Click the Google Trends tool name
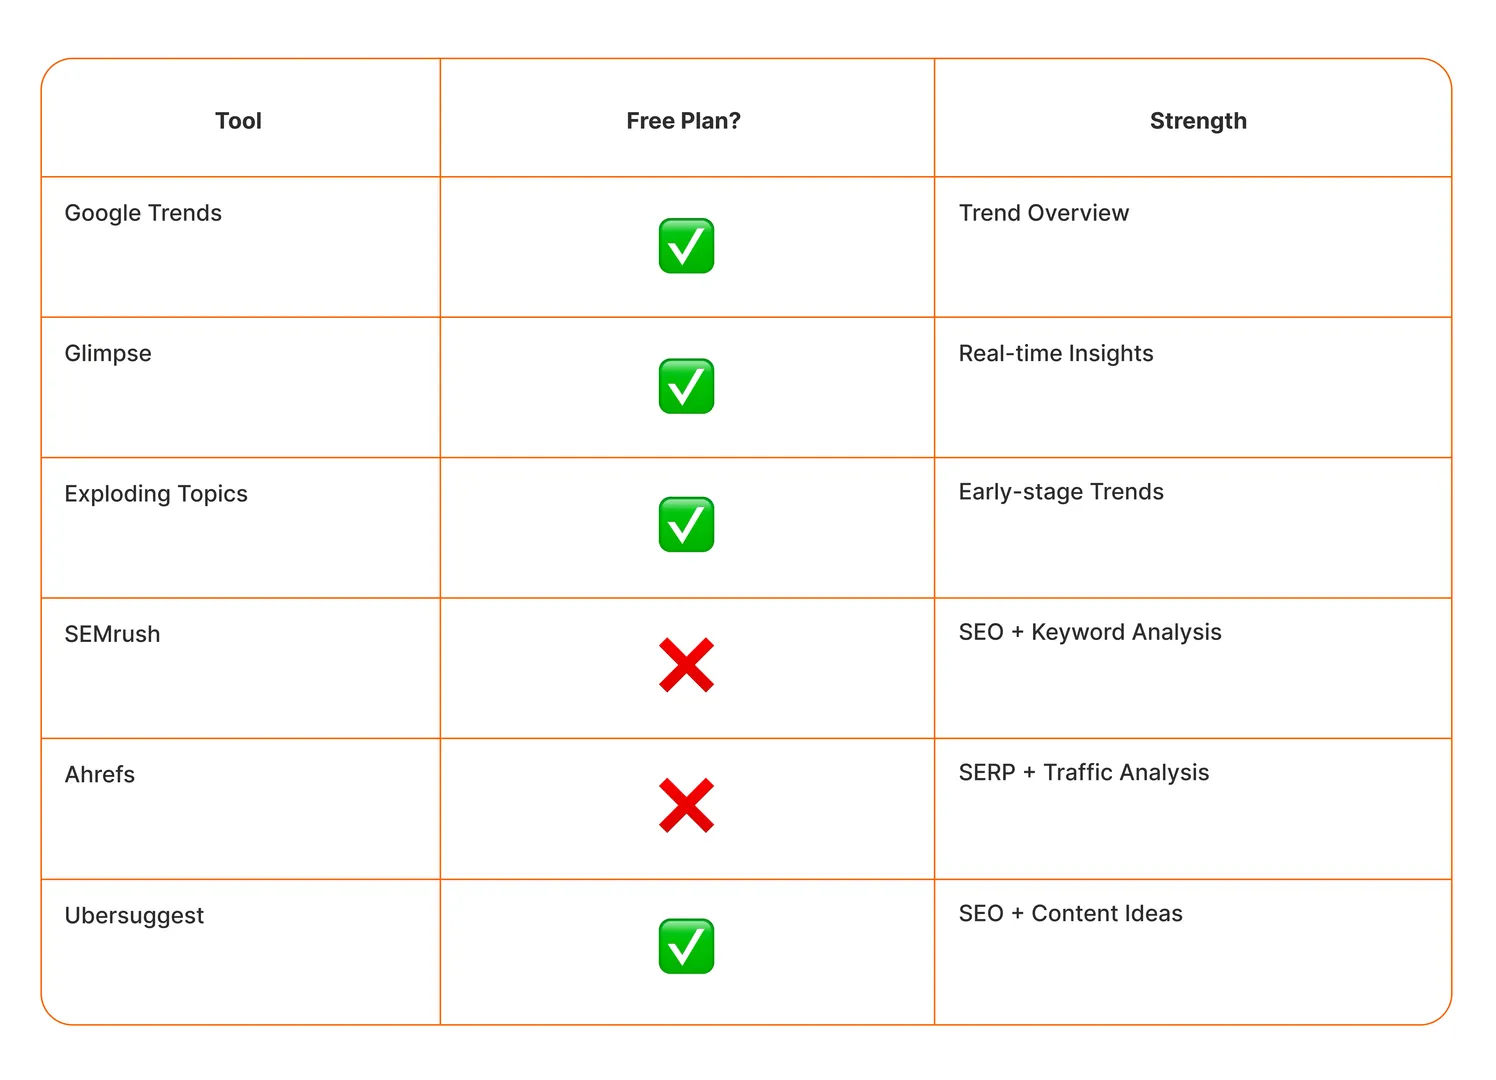Image resolution: width=1496 pixels, height=1080 pixels. pyautogui.click(x=143, y=213)
